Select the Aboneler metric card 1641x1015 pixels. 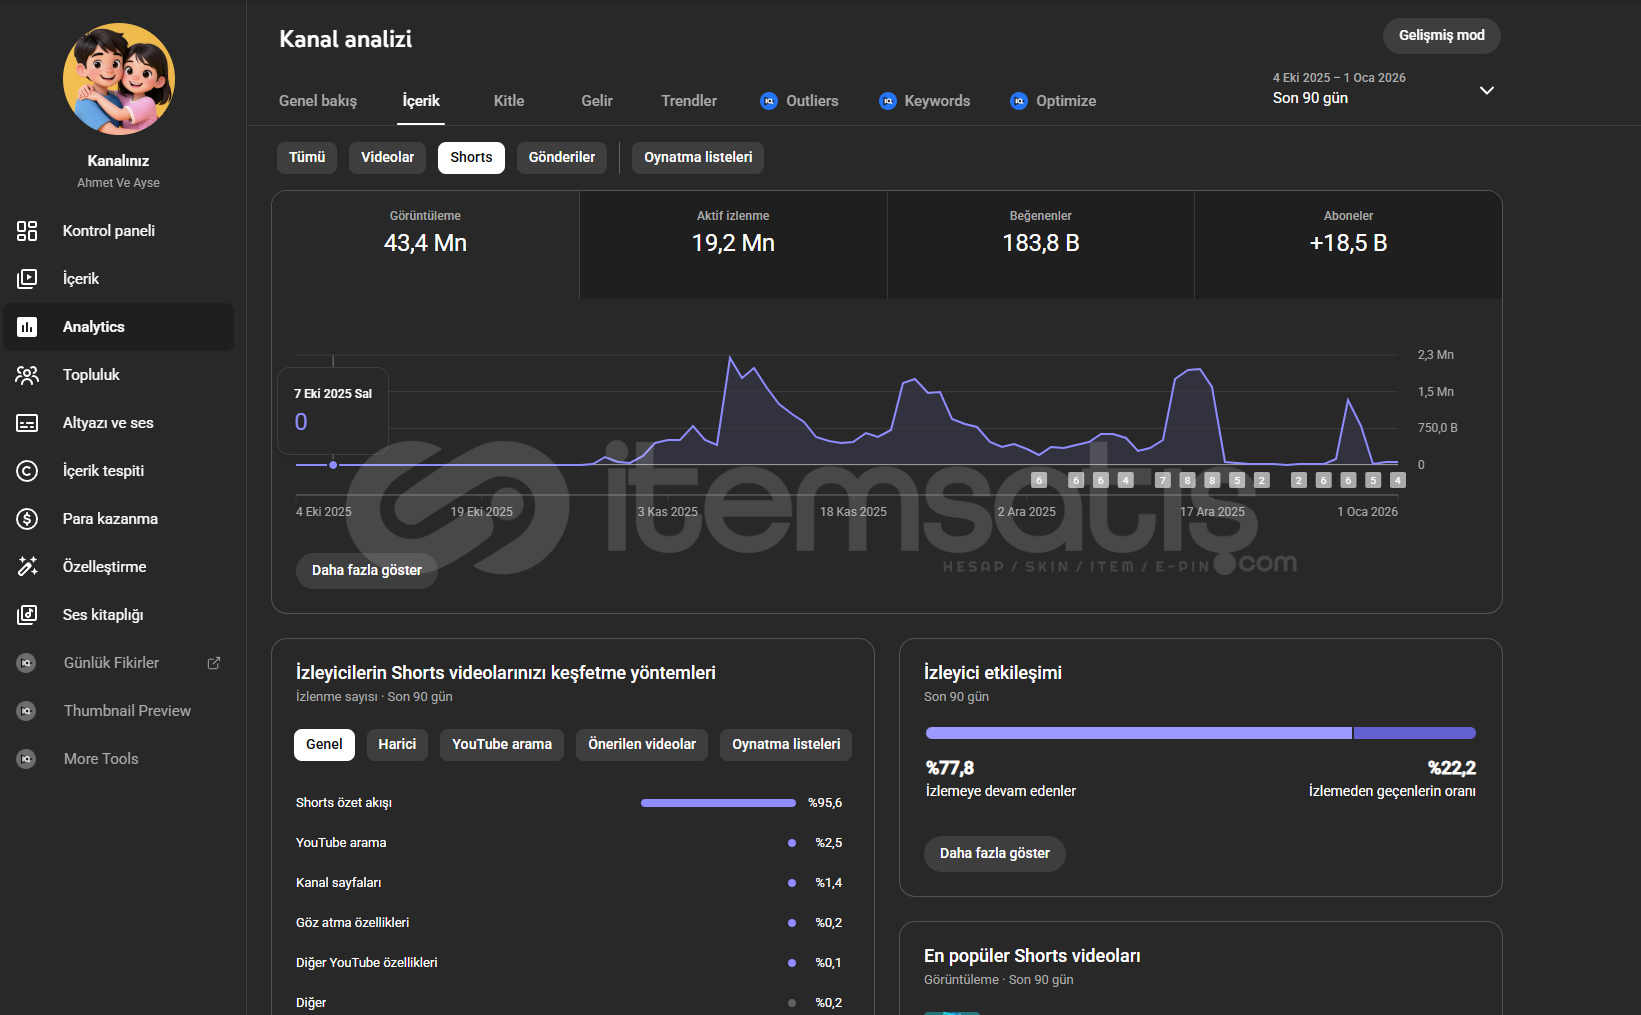pyautogui.click(x=1347, y=244)
